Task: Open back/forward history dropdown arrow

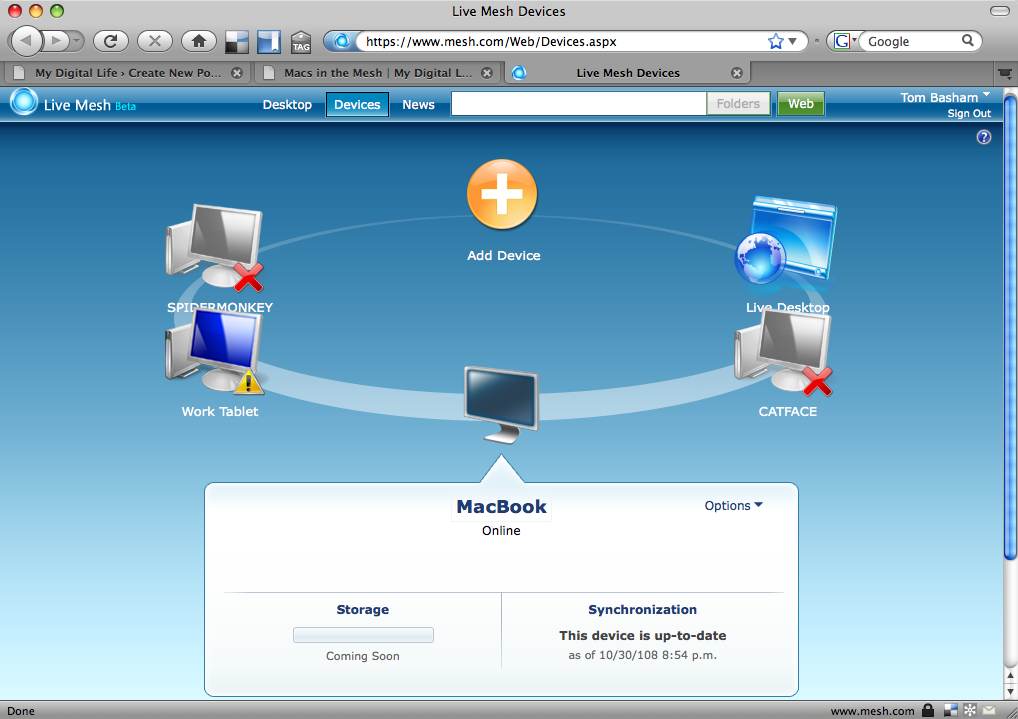Action: click(77, 41)
